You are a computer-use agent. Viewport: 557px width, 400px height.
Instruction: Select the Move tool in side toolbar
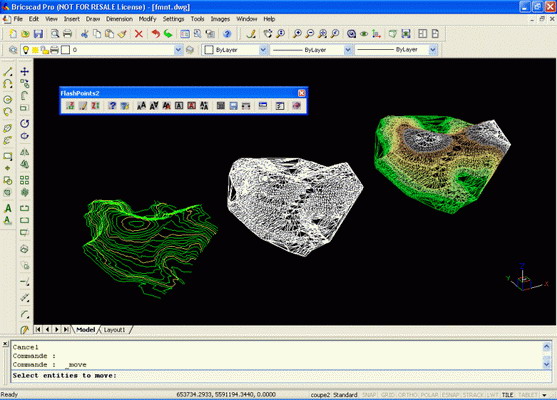[x=25, y=71]
